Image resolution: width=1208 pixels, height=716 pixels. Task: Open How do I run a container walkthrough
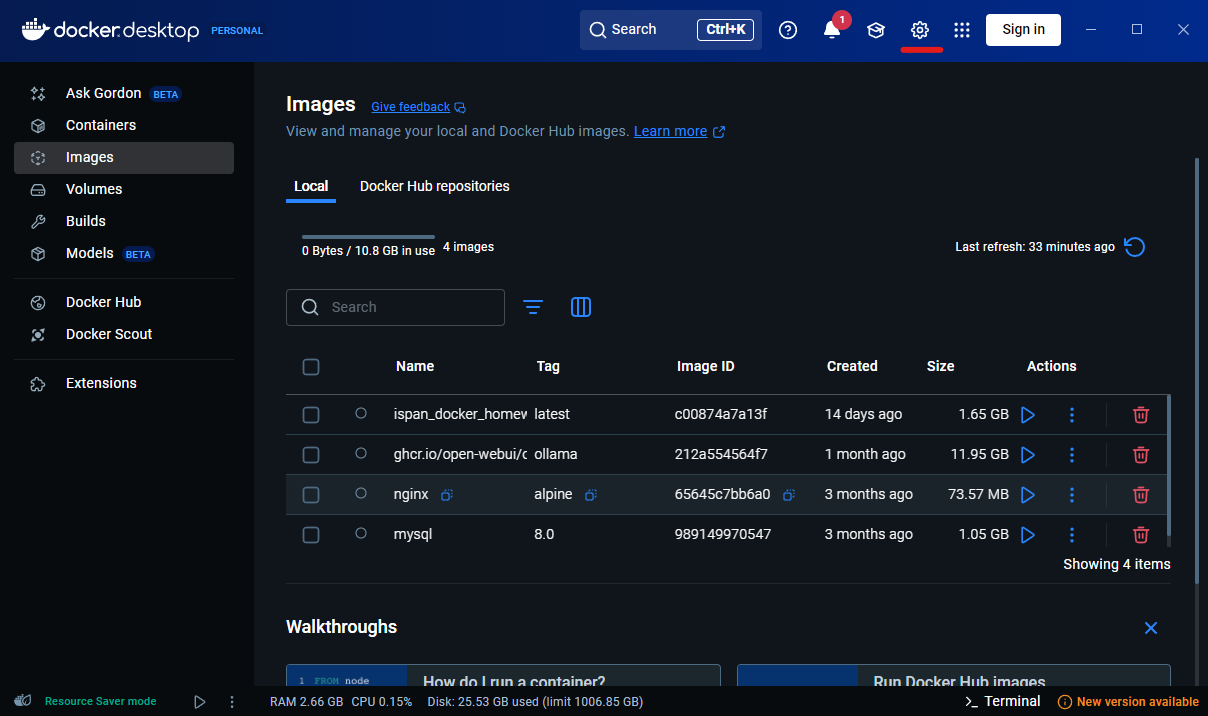(503, 676)
